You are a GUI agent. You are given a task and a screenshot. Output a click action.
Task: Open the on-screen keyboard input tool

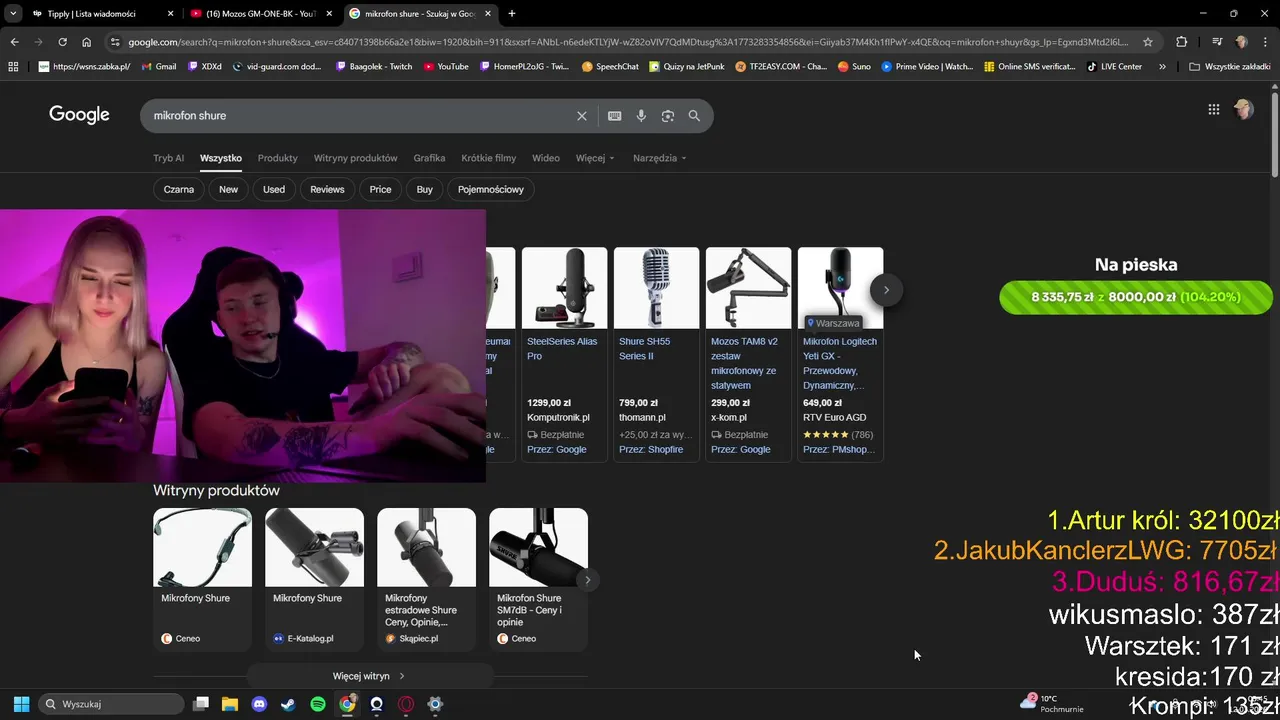[614, 116]
